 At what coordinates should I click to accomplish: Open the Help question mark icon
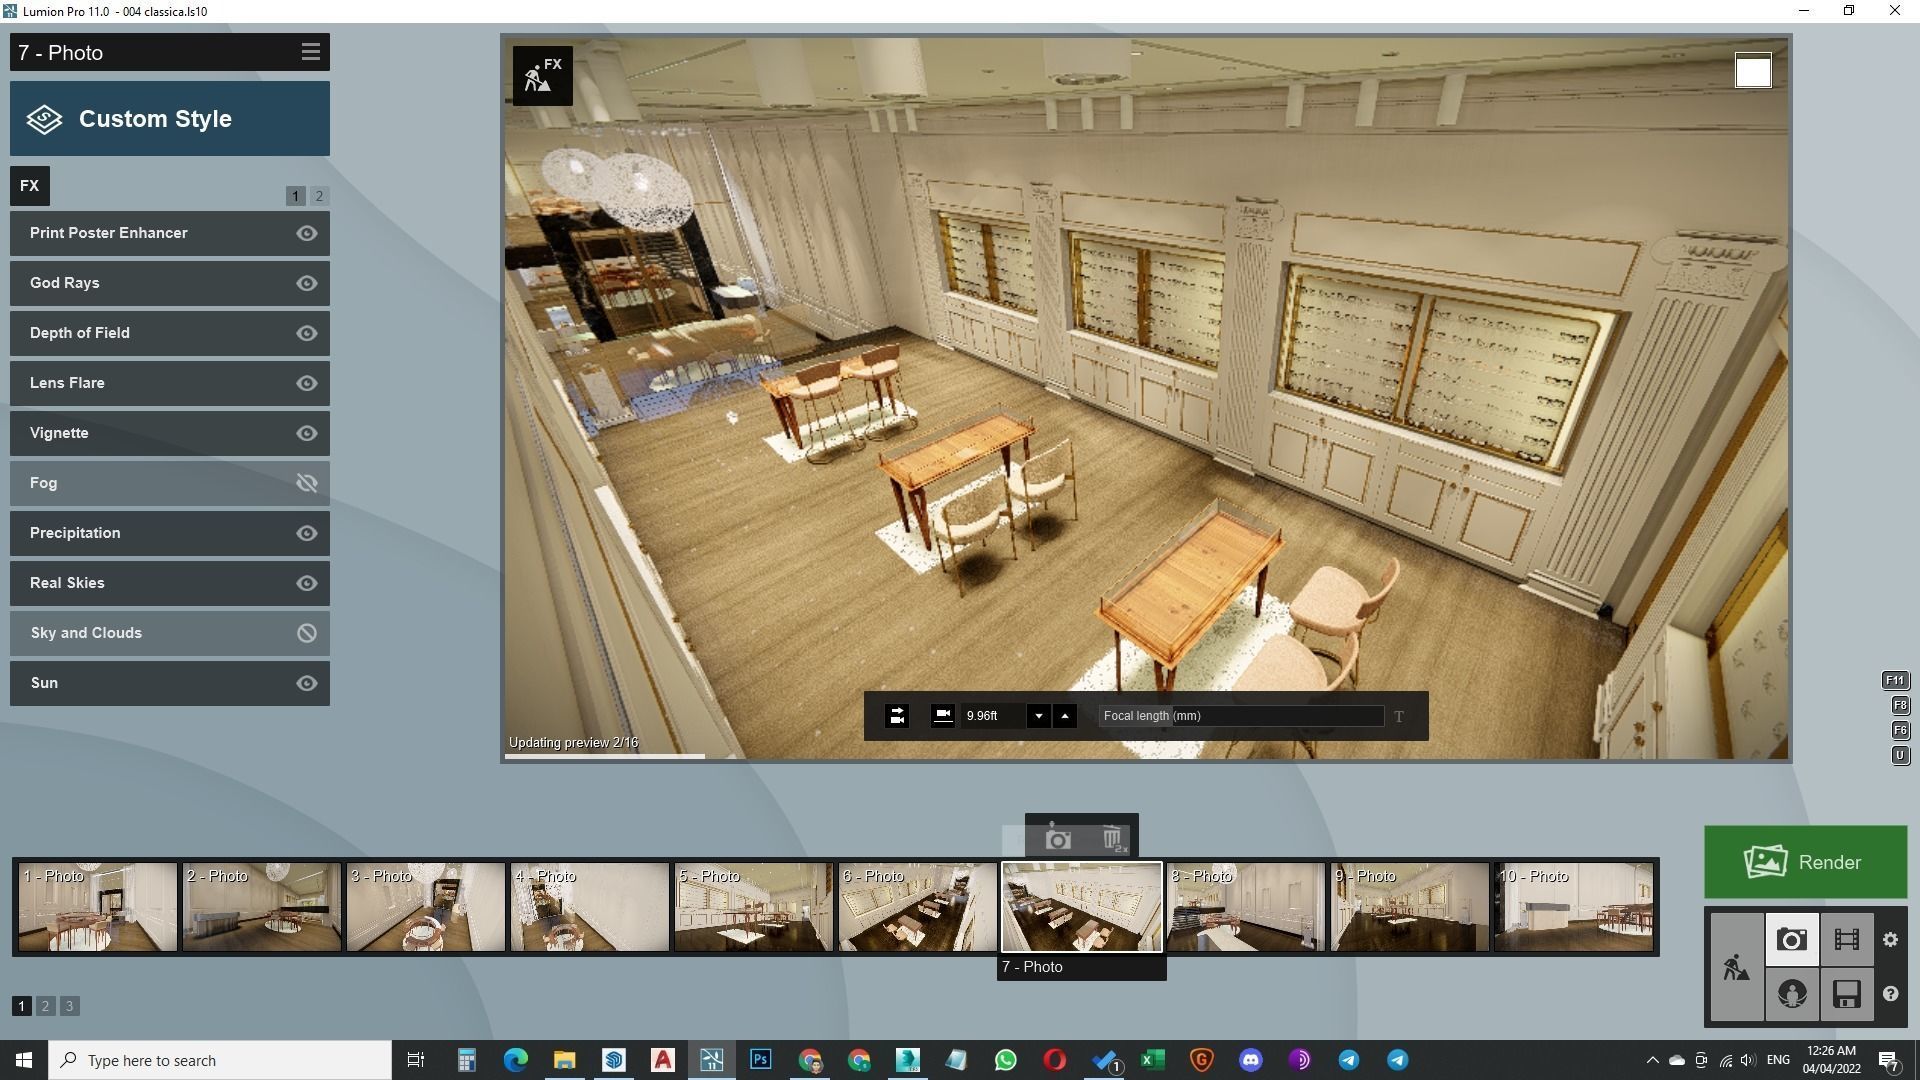coord(1890,994)
